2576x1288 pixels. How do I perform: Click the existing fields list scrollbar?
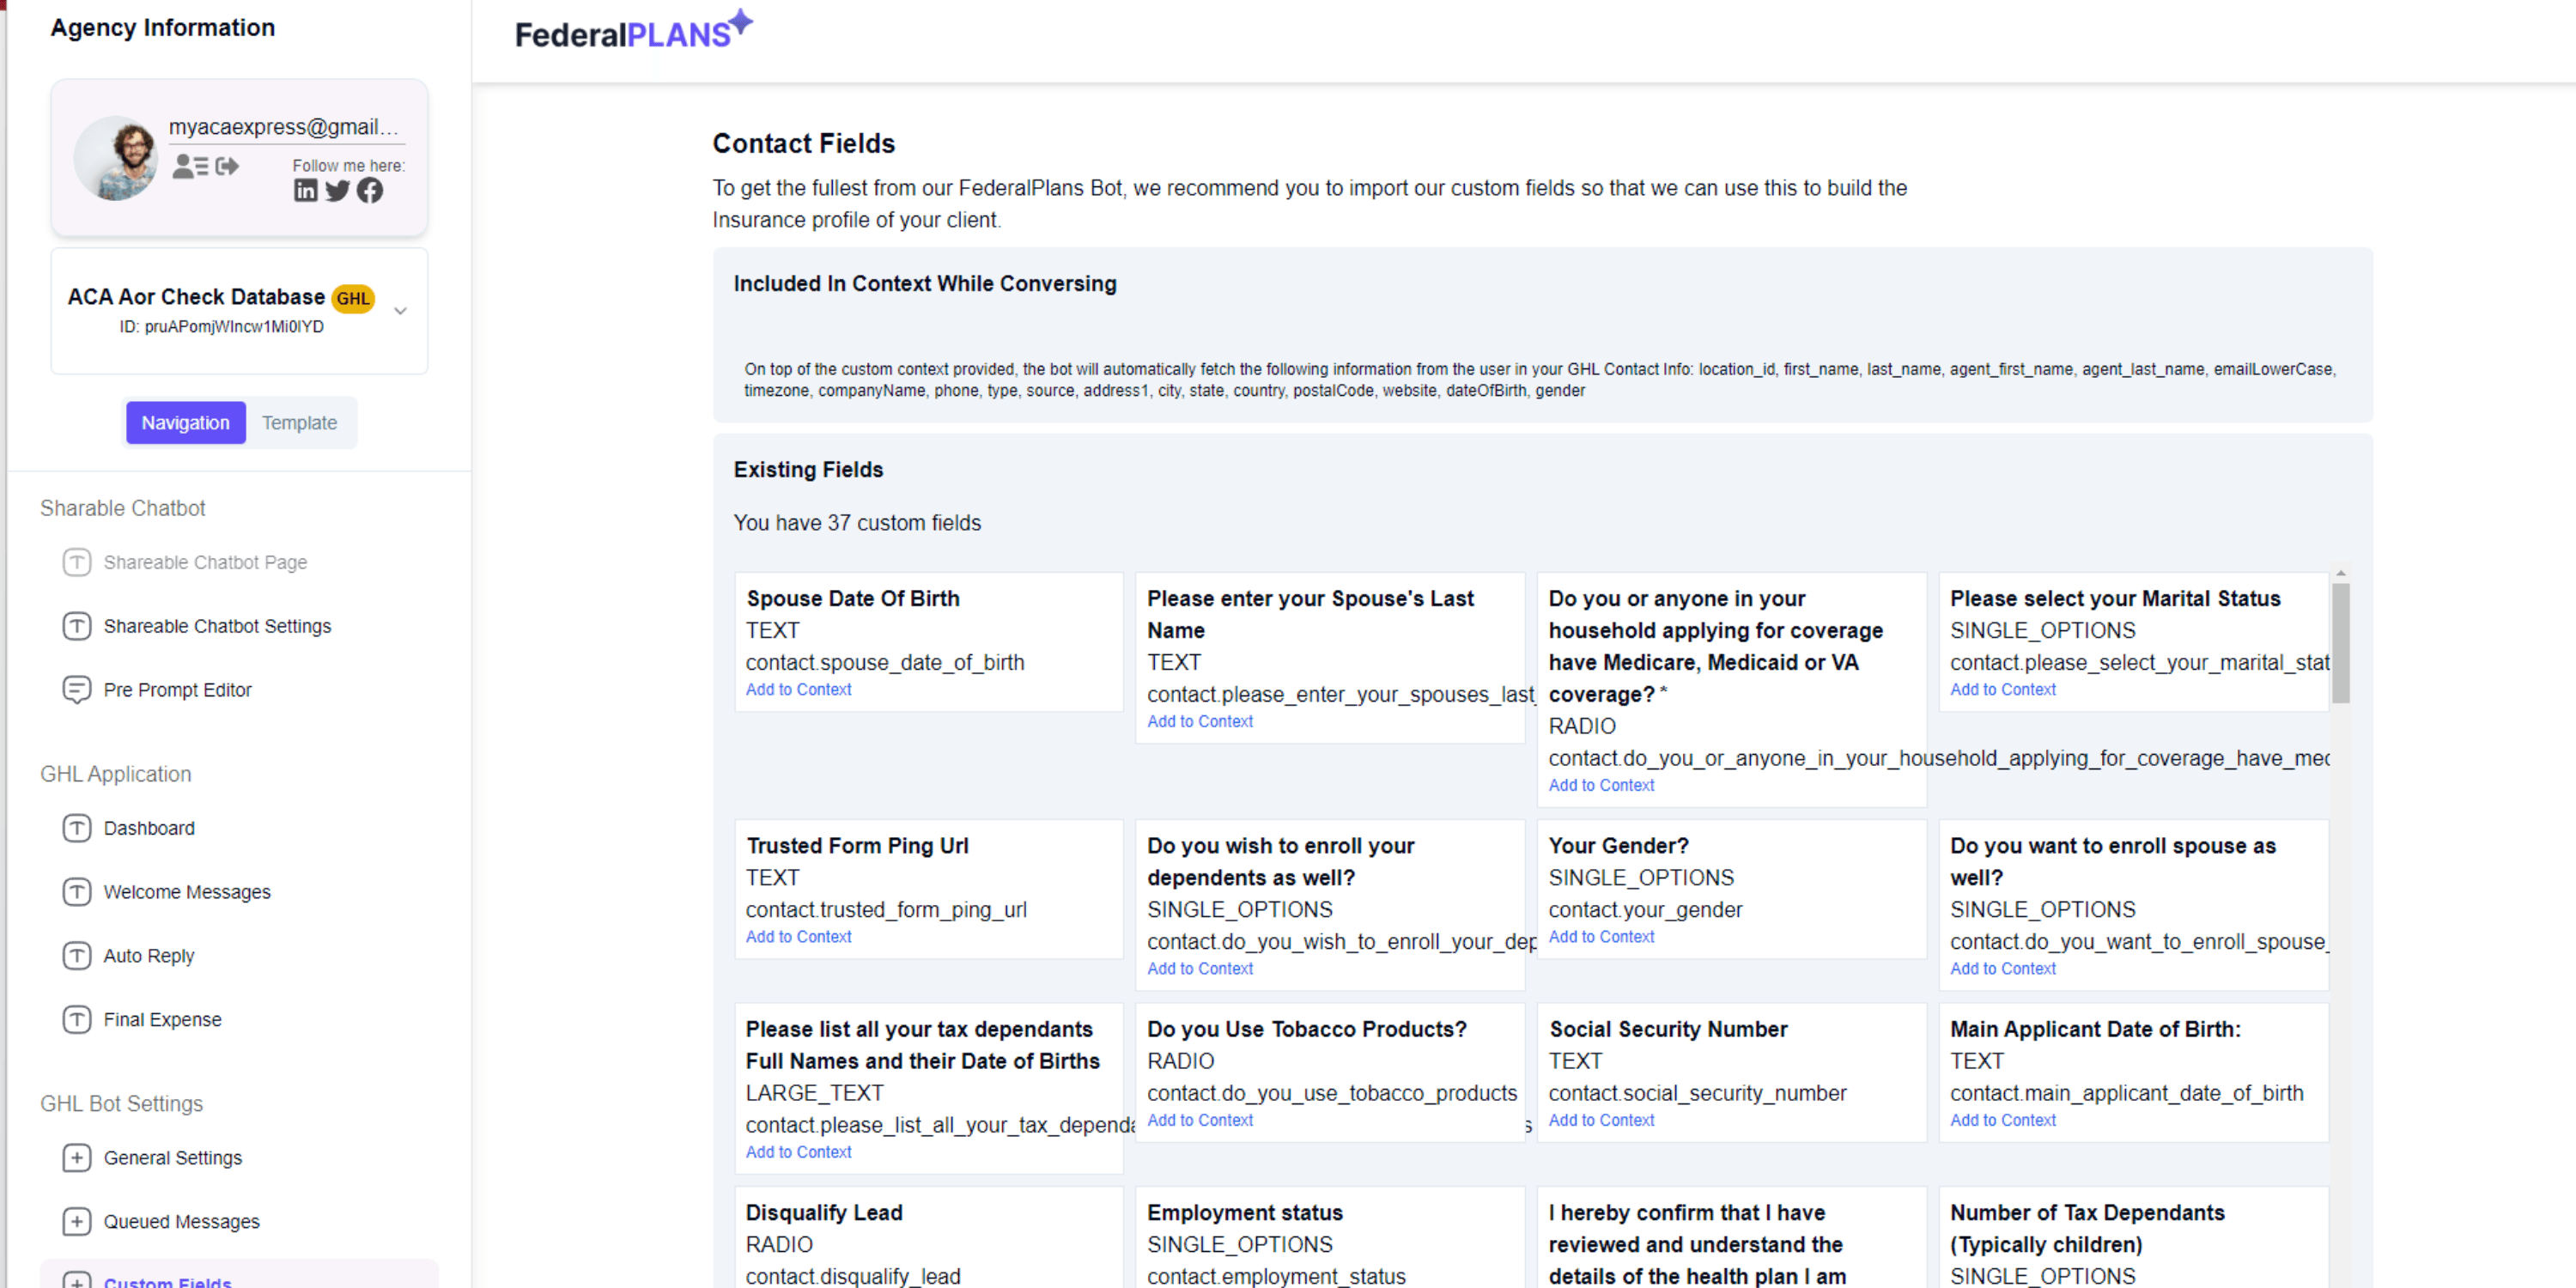2340,643
